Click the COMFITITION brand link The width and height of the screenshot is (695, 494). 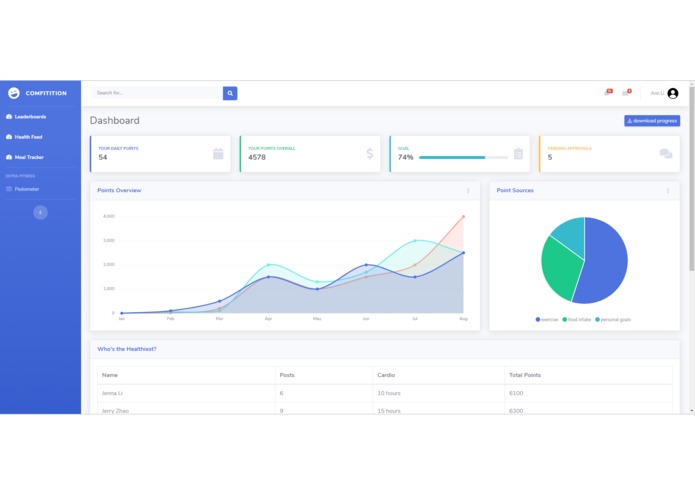tap(46, 93)
